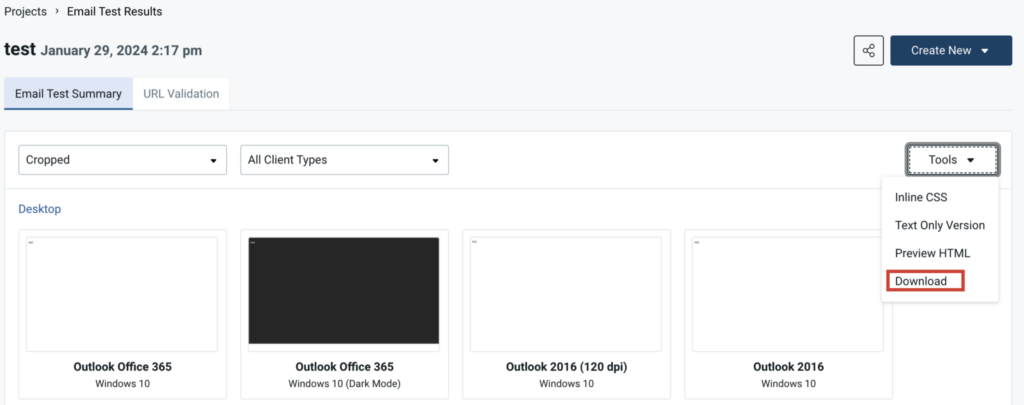Click the January 29, 2024 2:17 pm timestamp

[x=121, y=50]
